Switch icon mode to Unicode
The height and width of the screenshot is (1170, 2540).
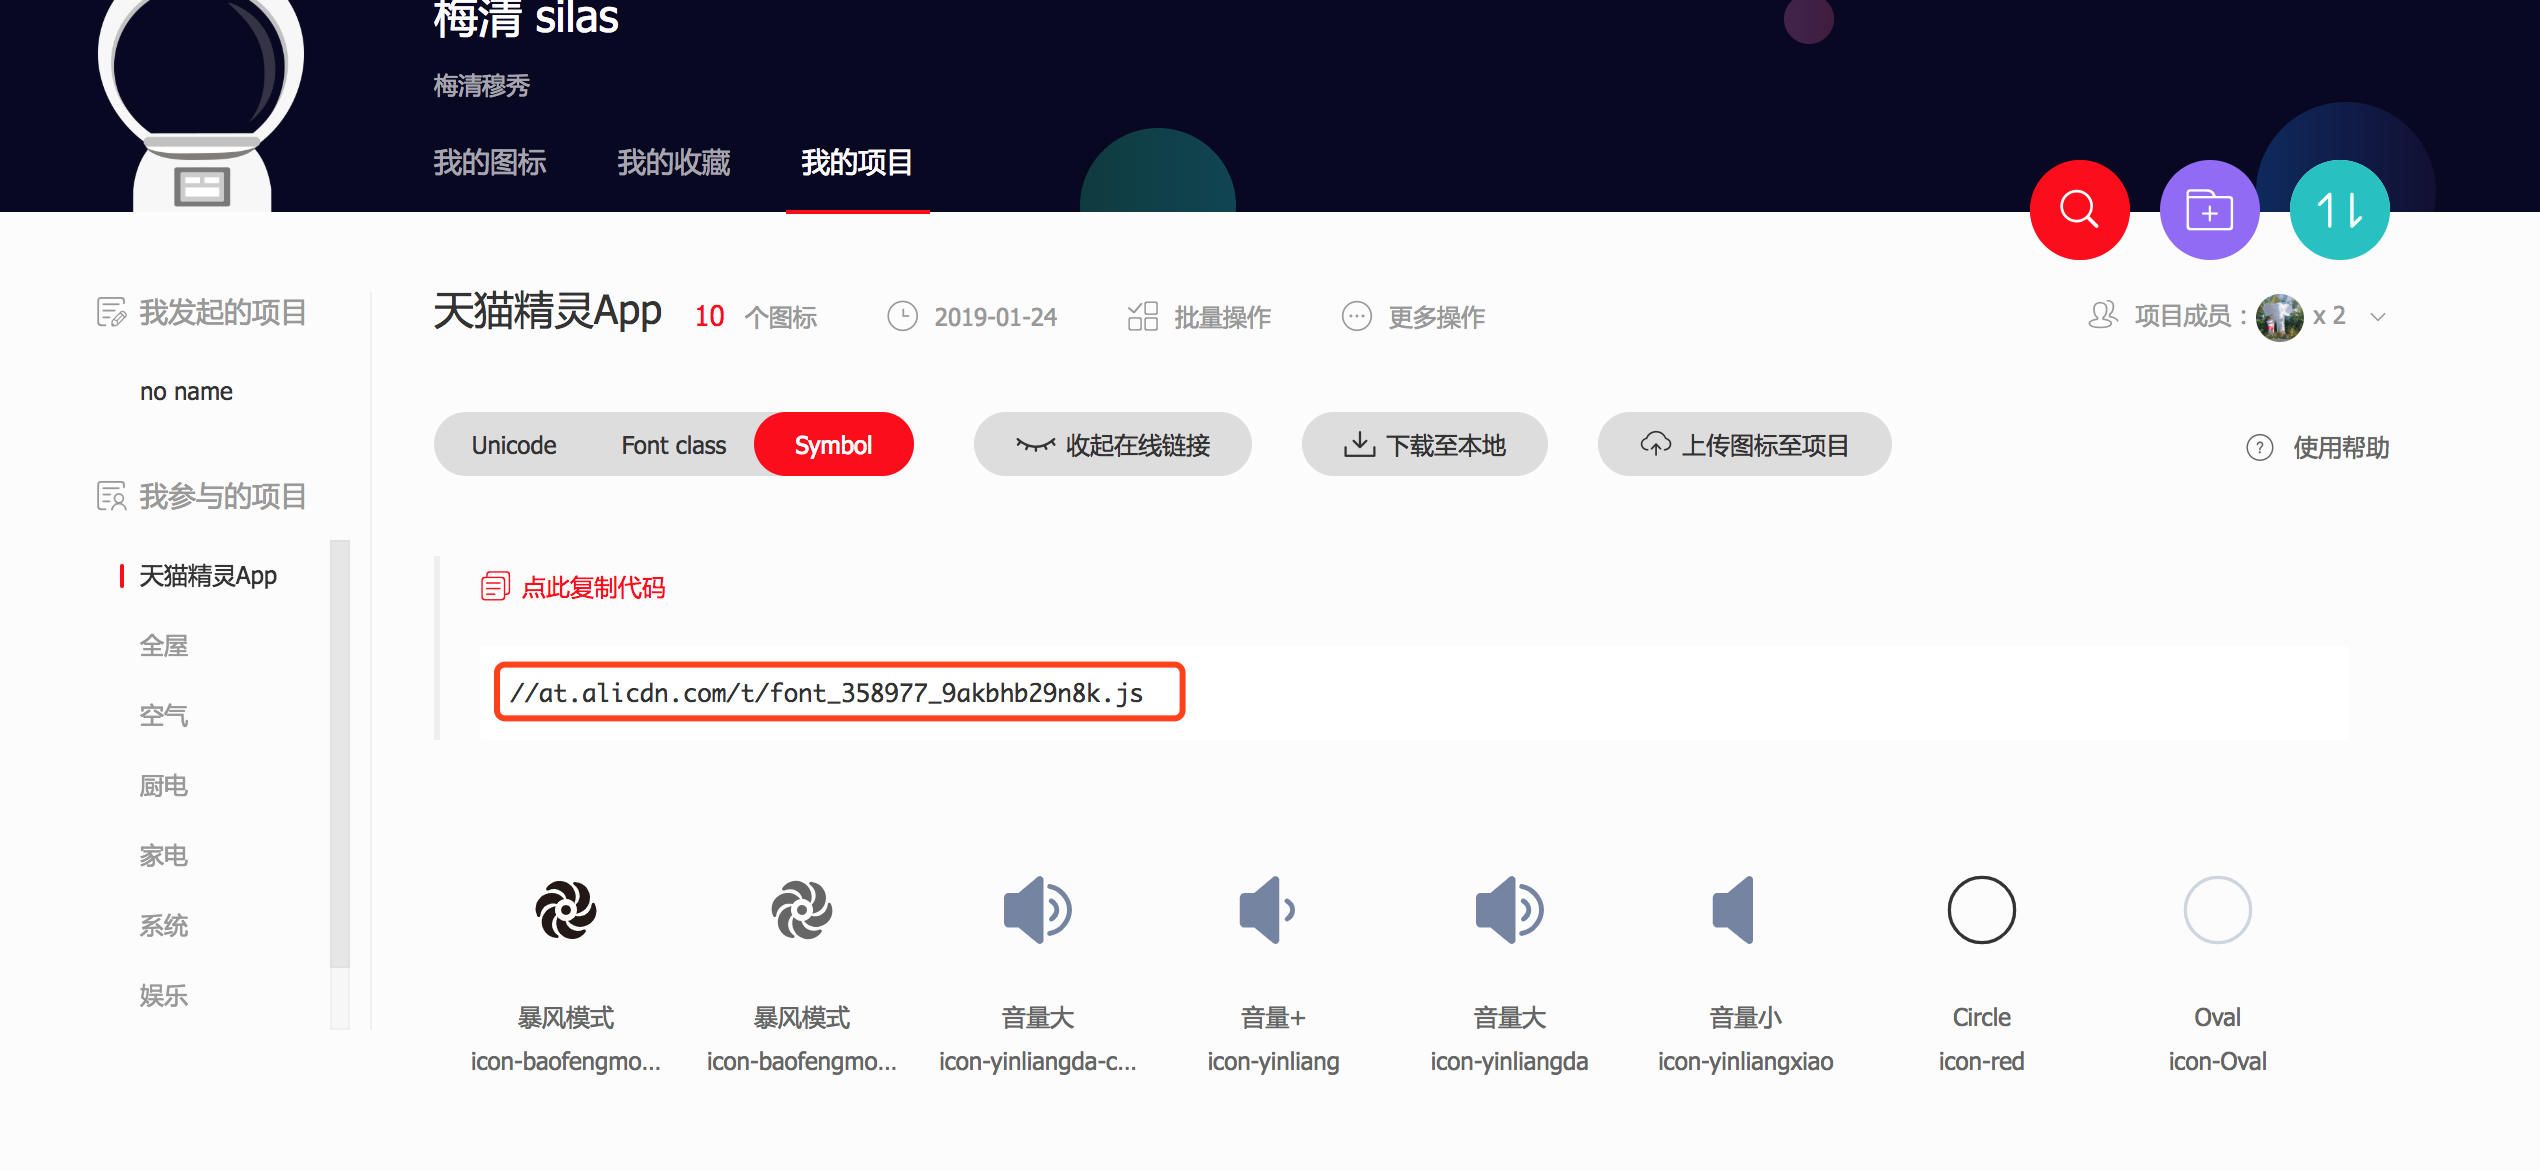514,445
